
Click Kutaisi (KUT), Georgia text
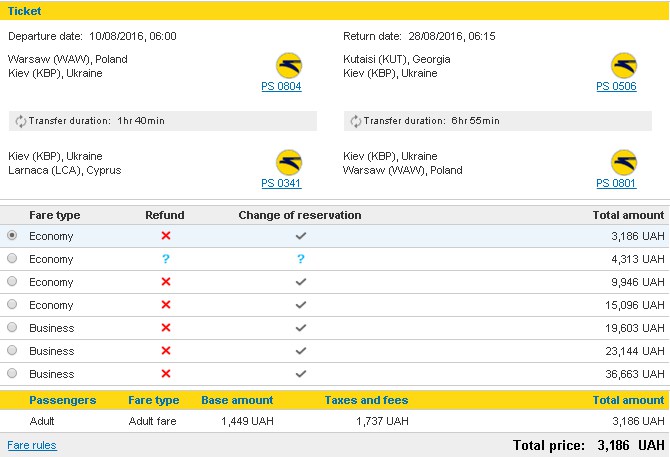pos(397,59)
